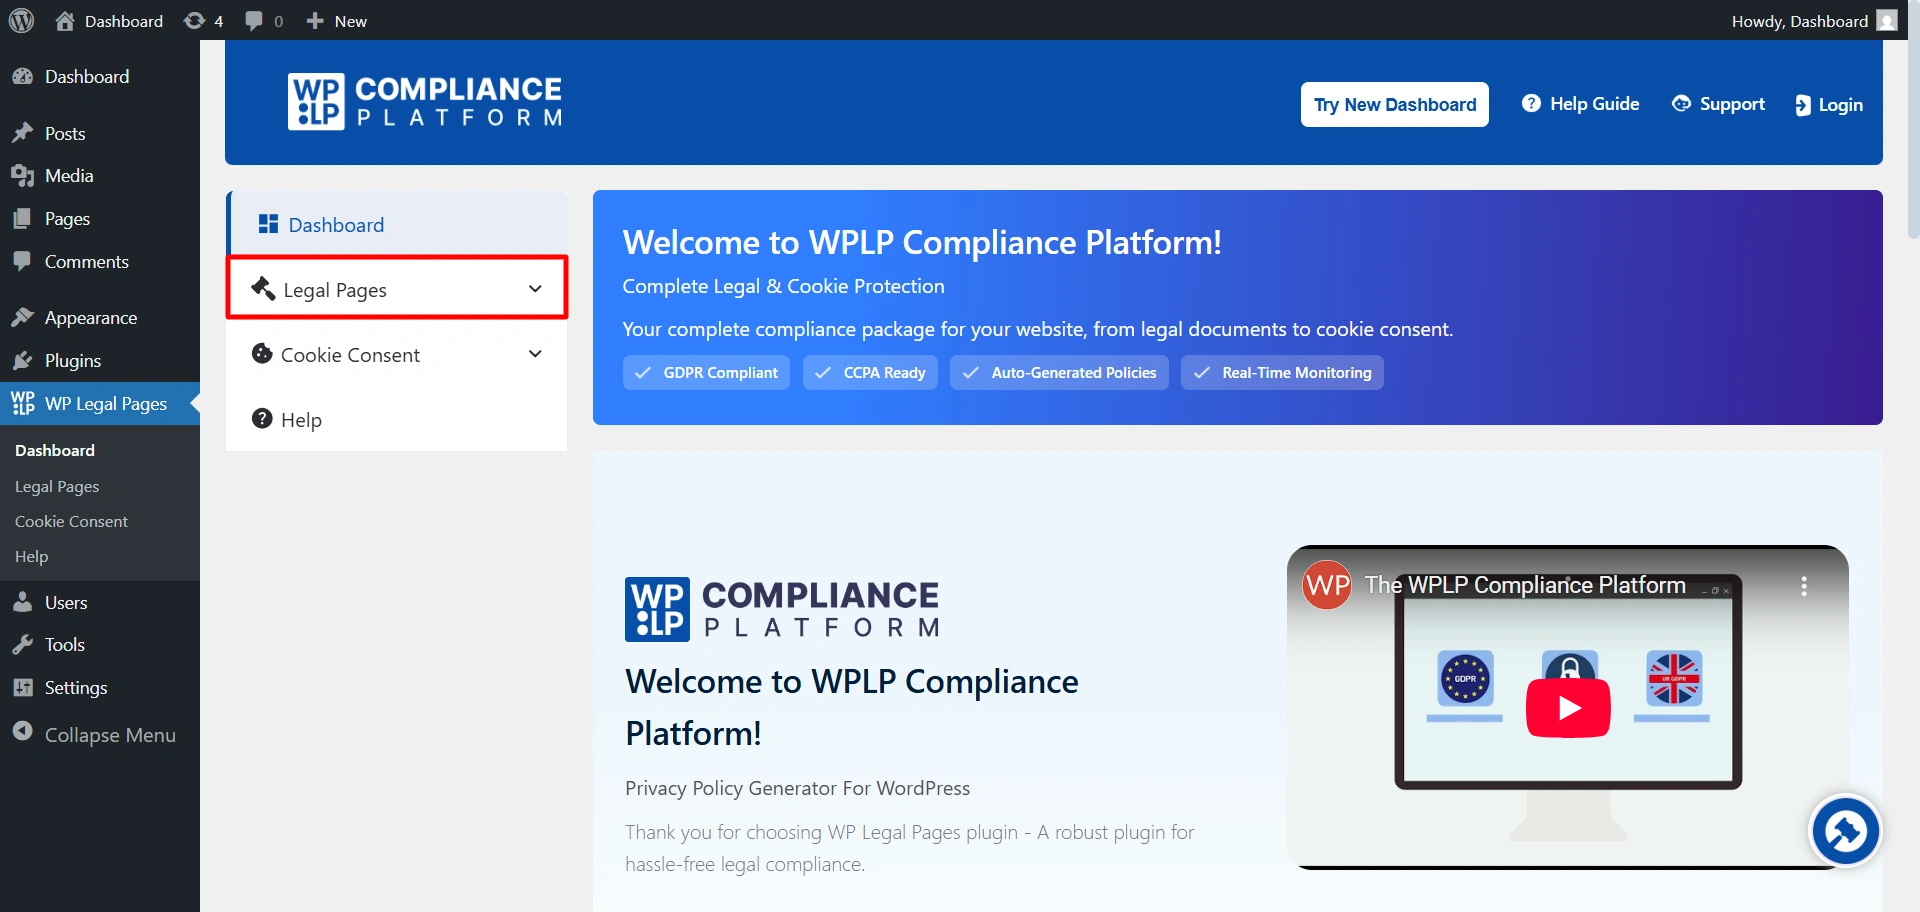Open the Legal Pages sidebar link
1920x912 pixels.
click(x=57, y=486)
